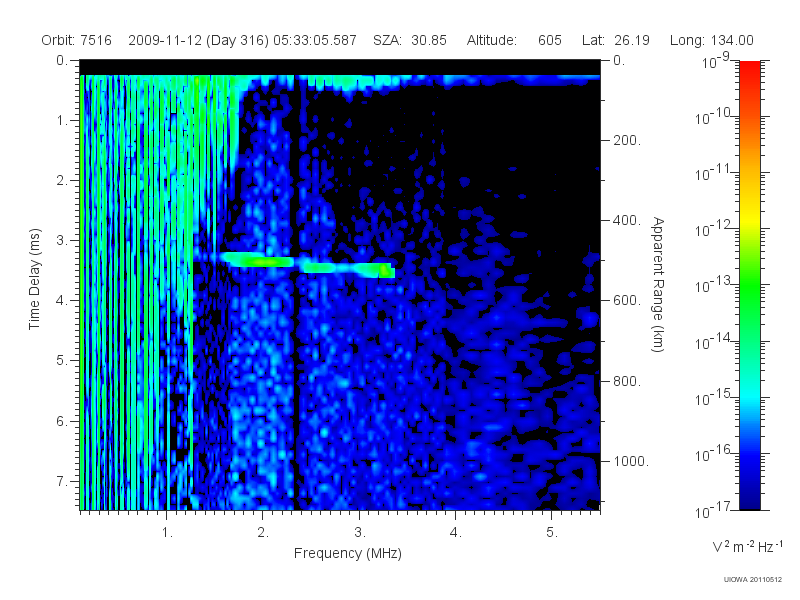Click the '3.' tick on frequency axis

pos(360,533)
